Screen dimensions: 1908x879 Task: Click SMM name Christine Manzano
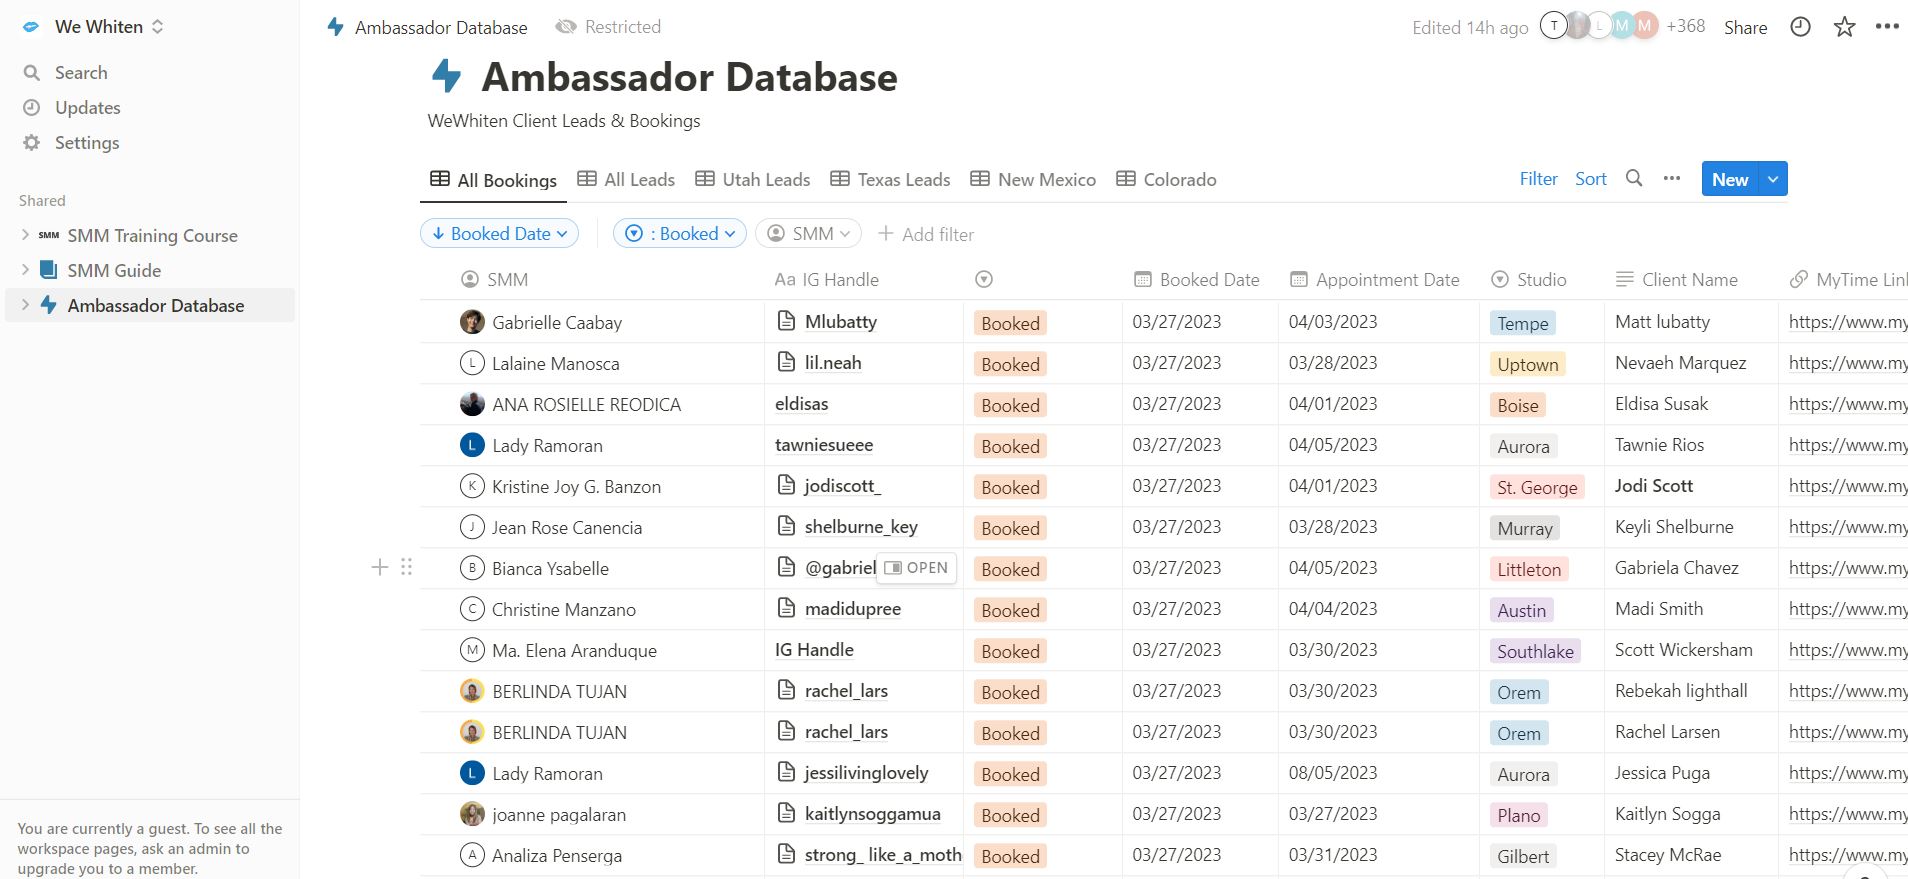[564, 610]
